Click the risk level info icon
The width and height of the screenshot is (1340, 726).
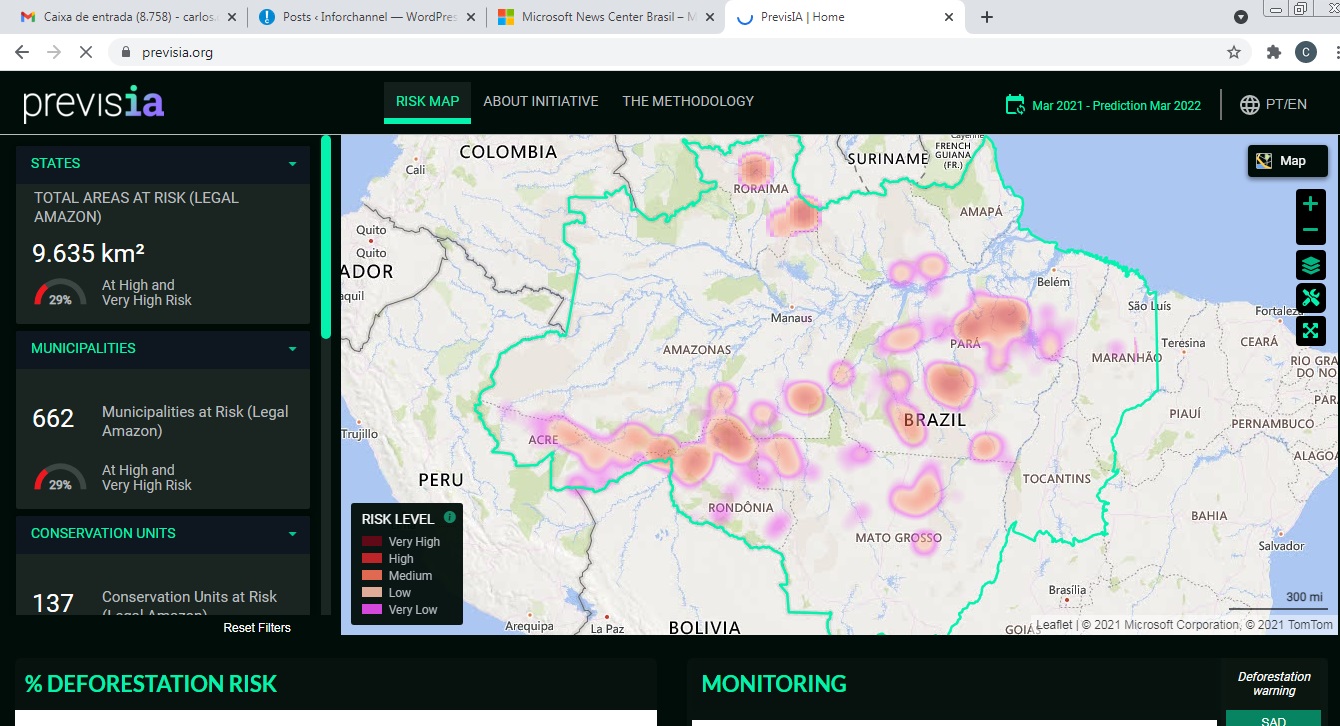(449, 517)
